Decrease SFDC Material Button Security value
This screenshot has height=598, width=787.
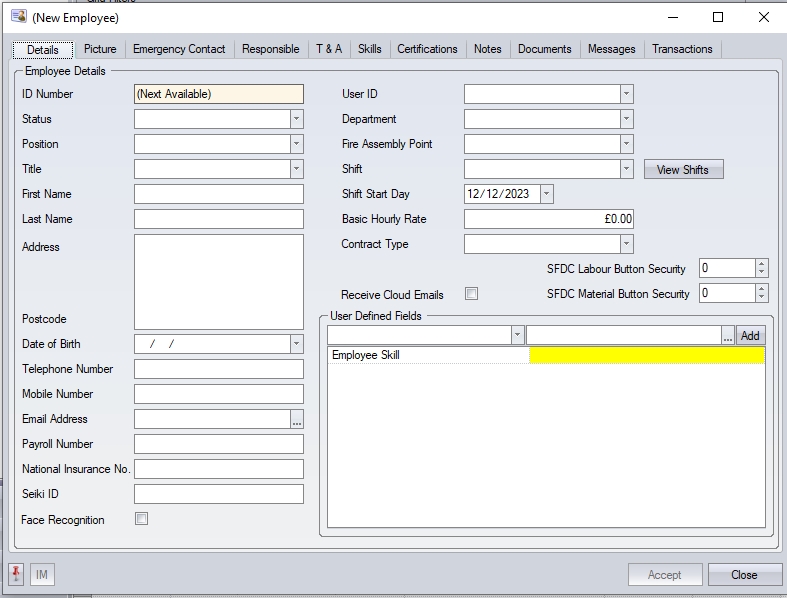coord(762,298)
